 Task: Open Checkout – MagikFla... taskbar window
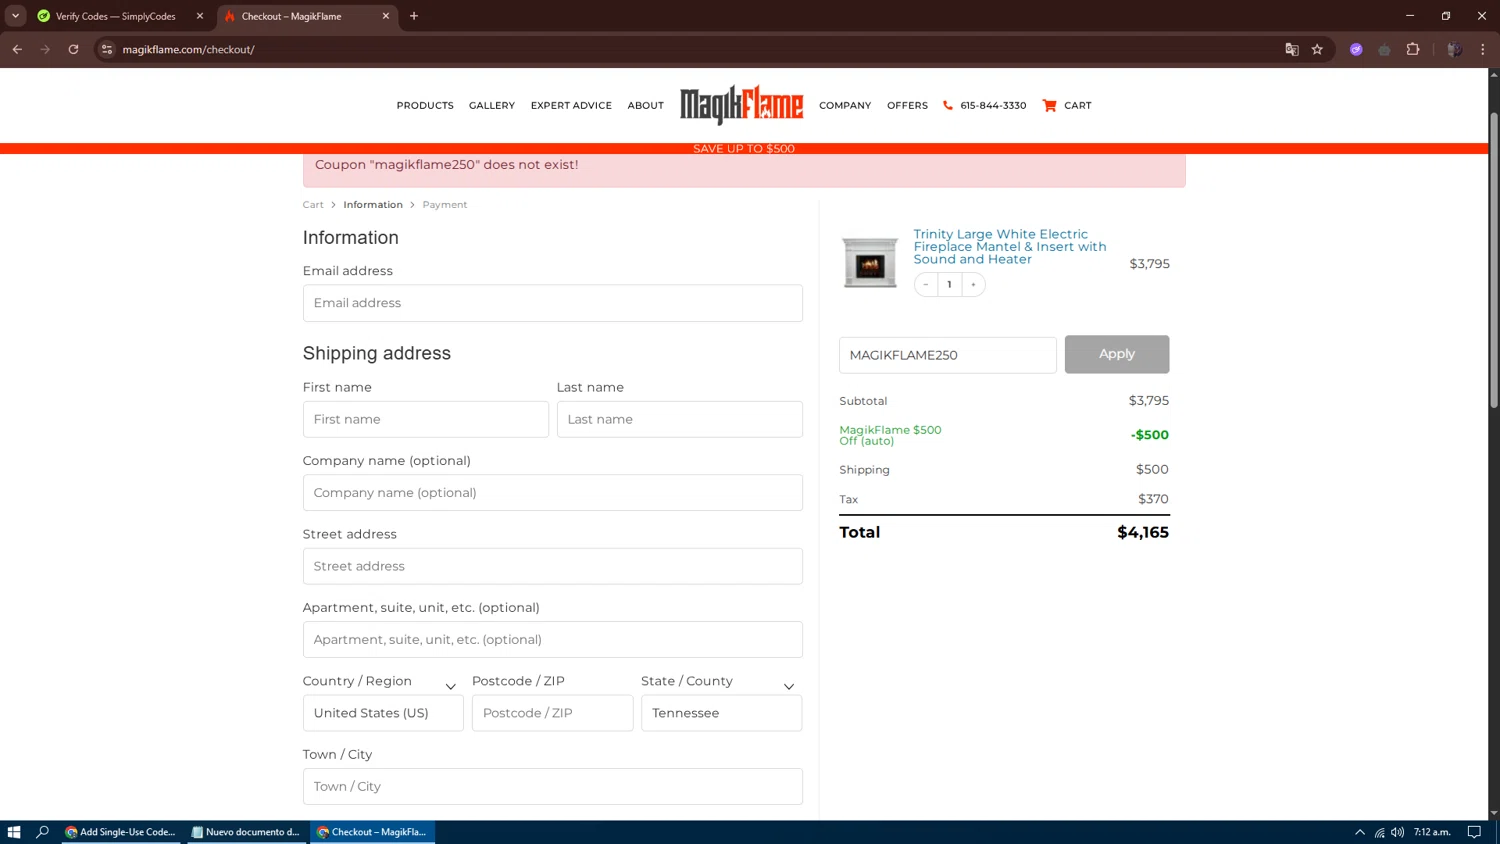click(373, 832)
